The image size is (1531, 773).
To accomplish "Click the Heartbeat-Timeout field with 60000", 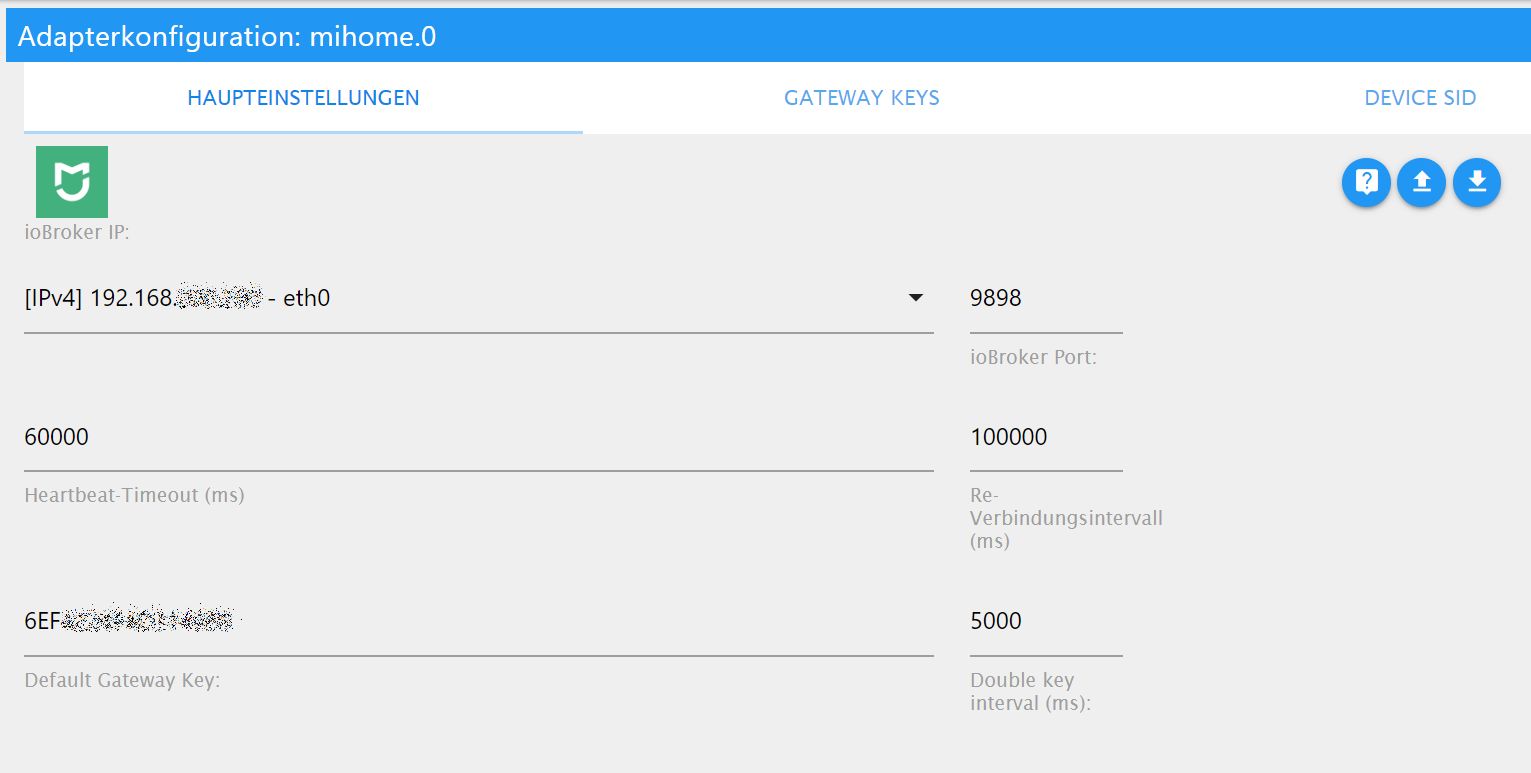I will click(478, 437).
